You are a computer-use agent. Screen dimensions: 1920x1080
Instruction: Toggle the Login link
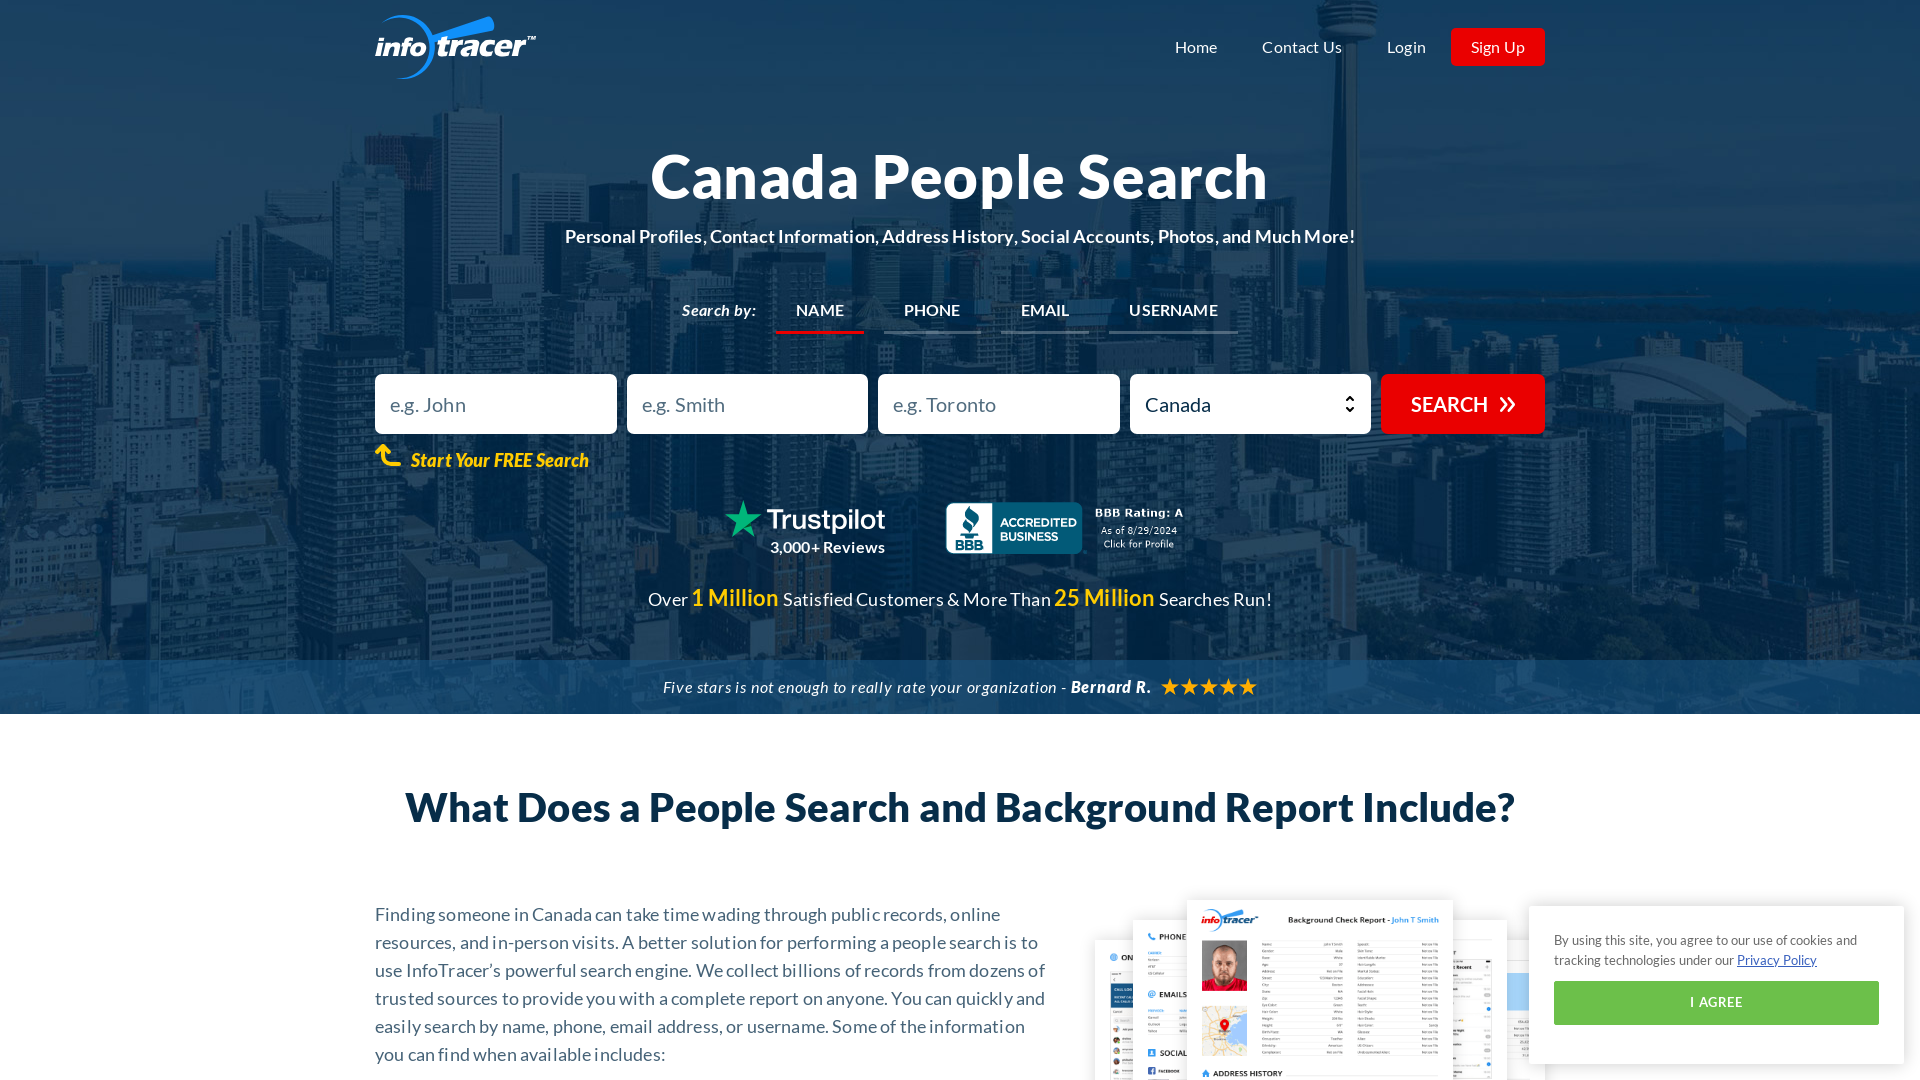[1406, 47]
